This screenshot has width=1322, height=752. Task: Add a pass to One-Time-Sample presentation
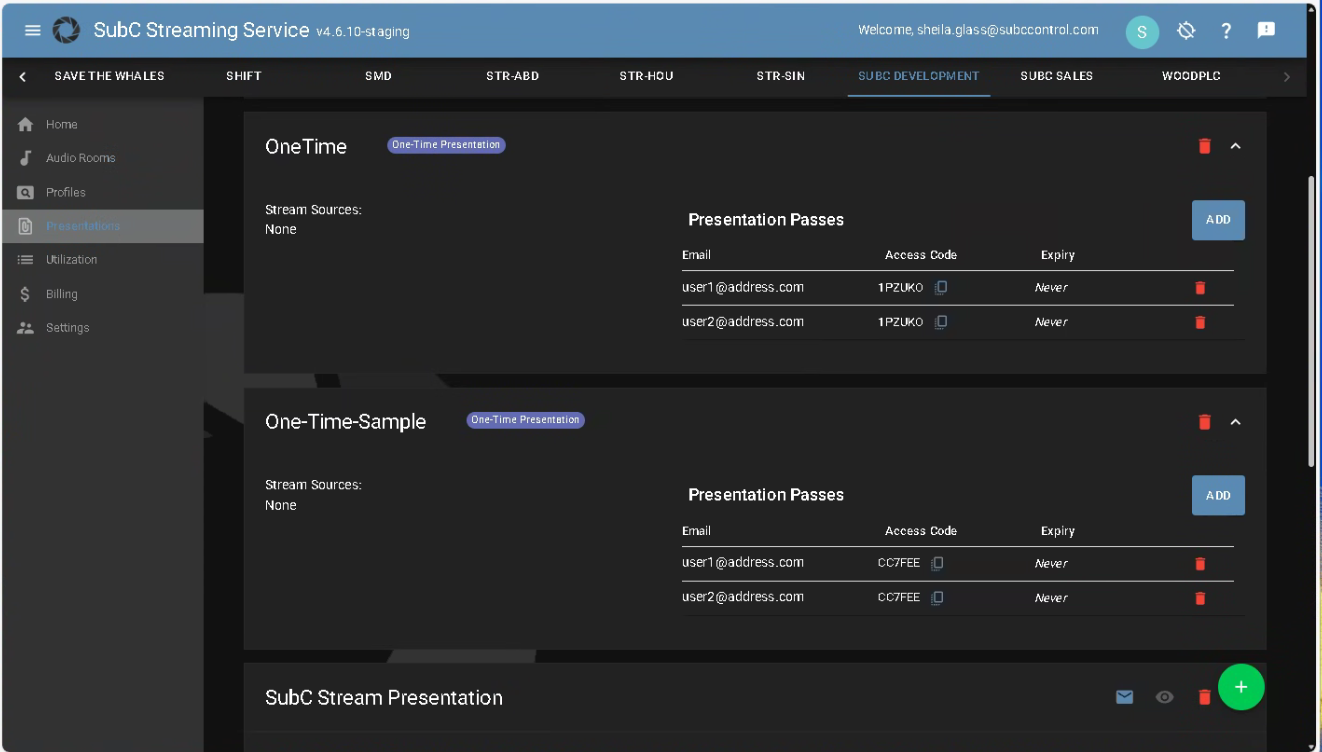1217,495
